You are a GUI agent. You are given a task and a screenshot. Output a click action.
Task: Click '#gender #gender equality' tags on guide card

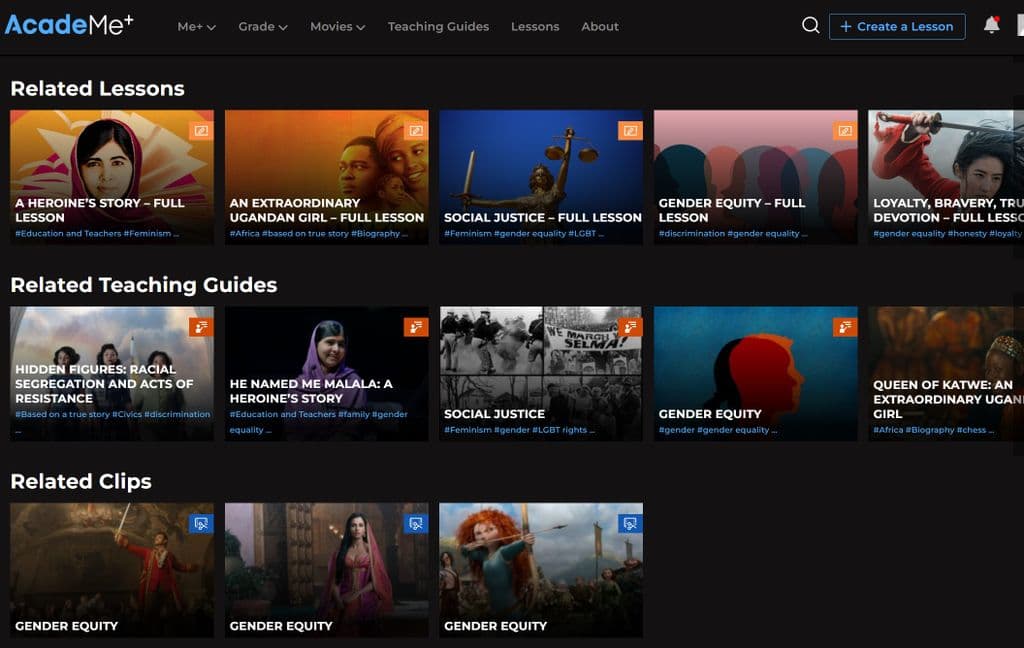pyautogui.click(x=718, y=430)
